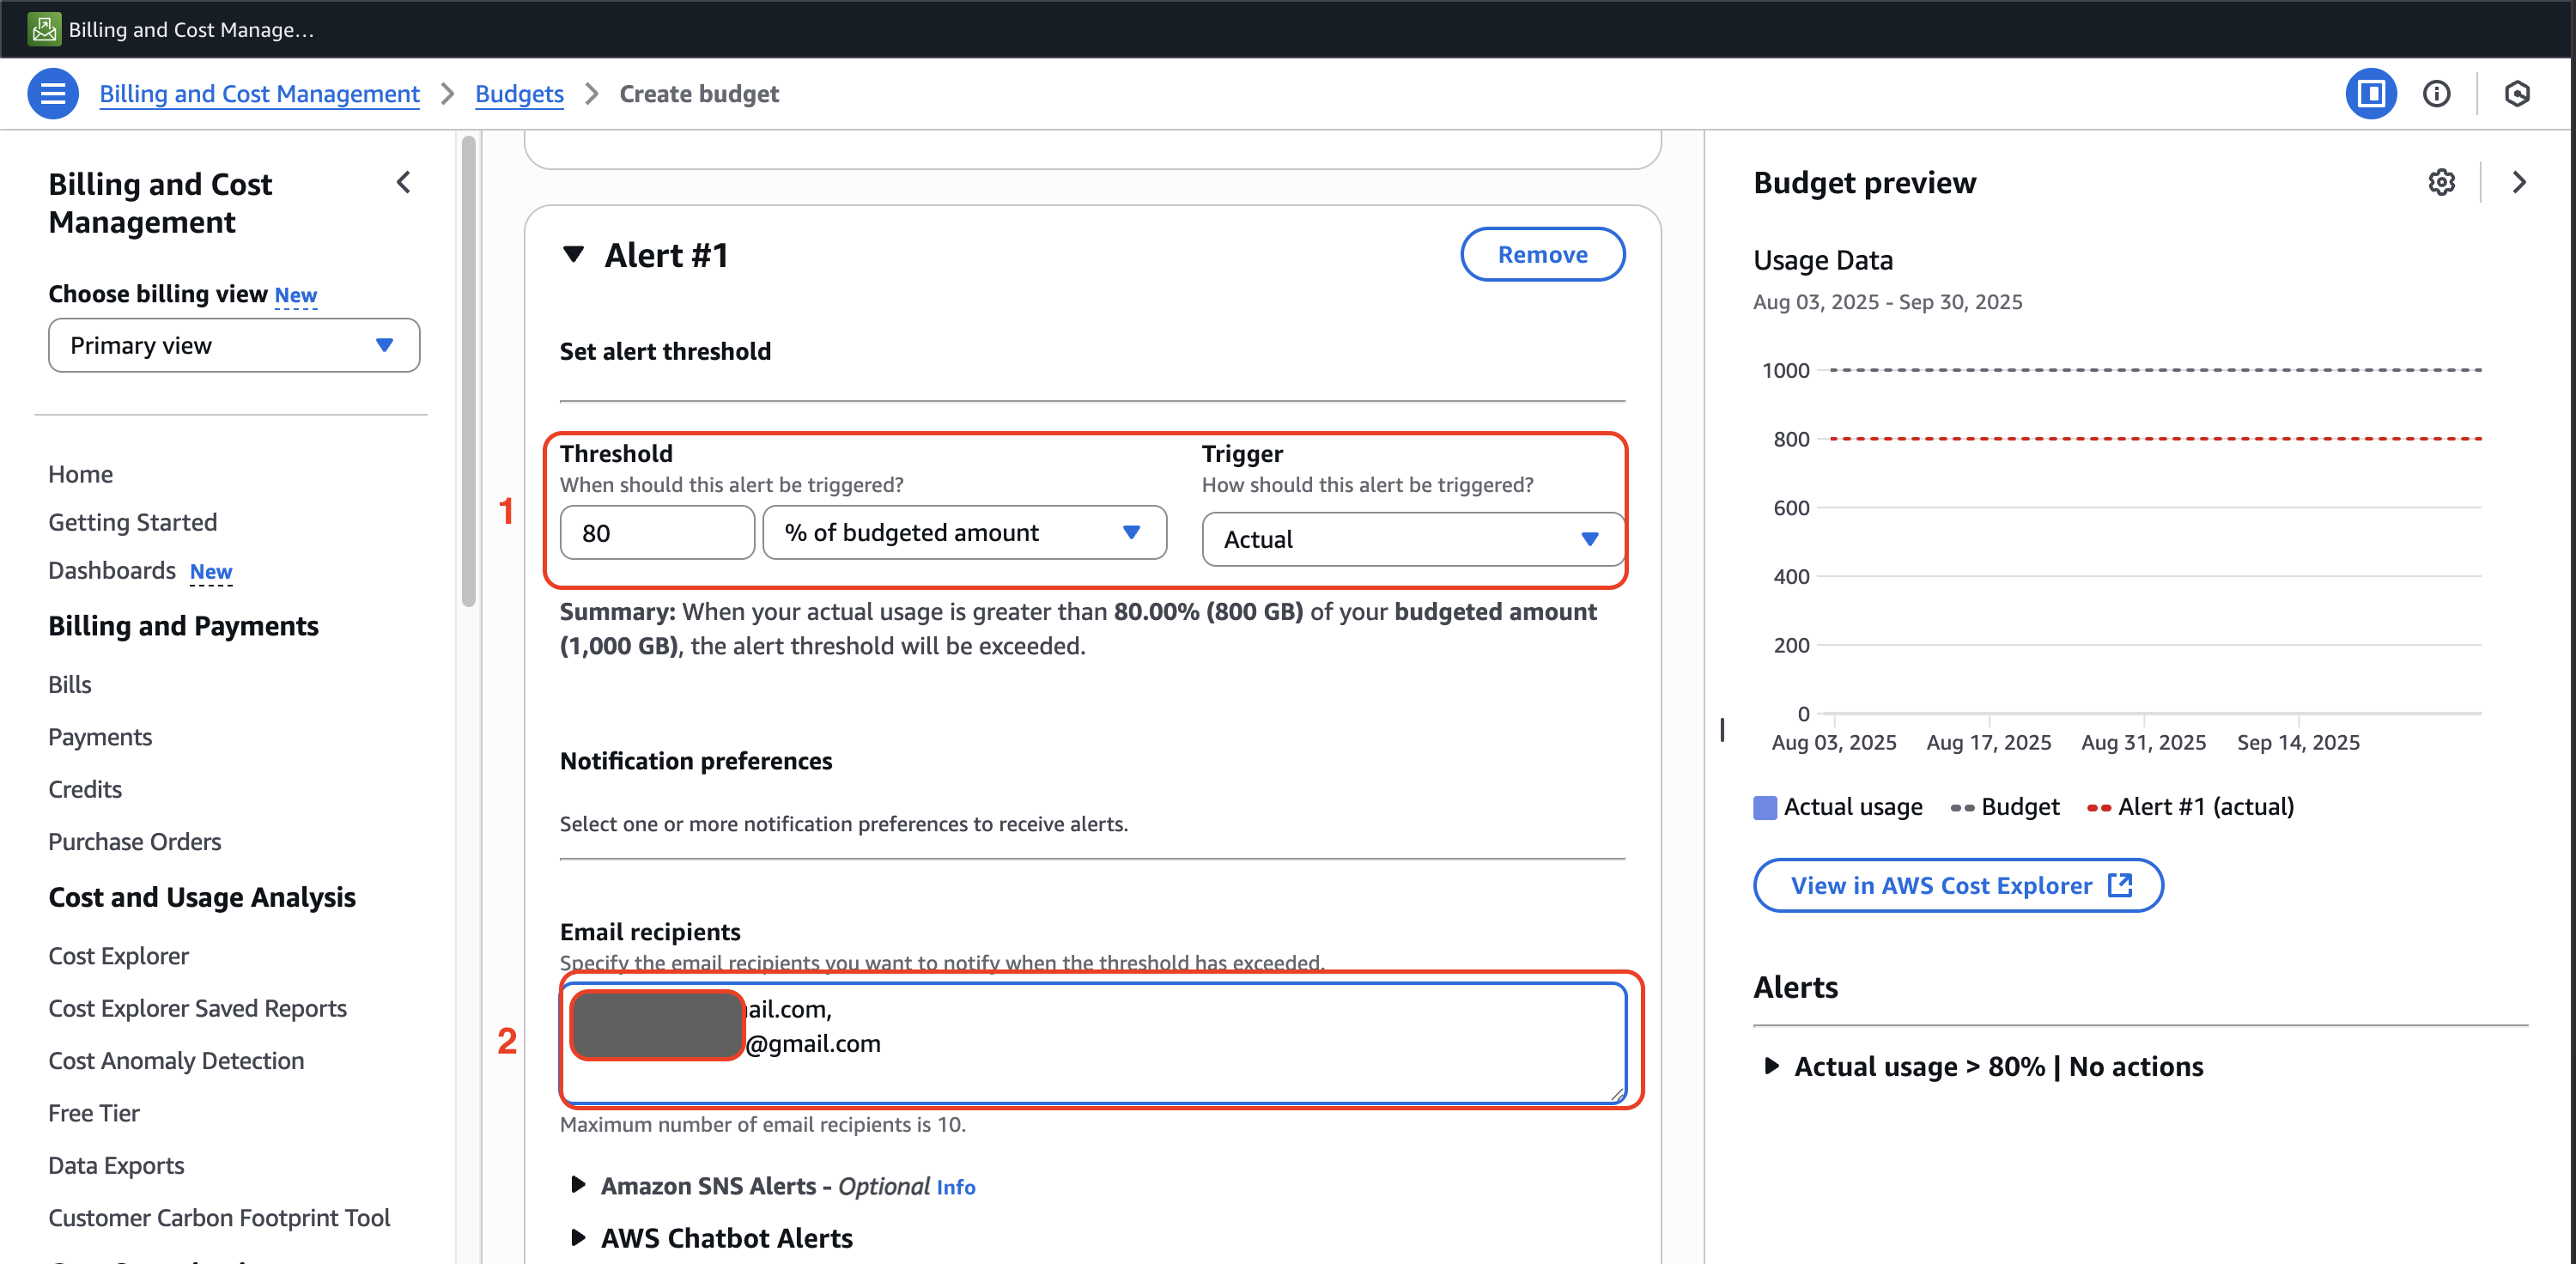The height and width of the screenshot is (1264, 2576).
Task: Toggle Actual usage legend swatch
Action: tap(1765, 807)
